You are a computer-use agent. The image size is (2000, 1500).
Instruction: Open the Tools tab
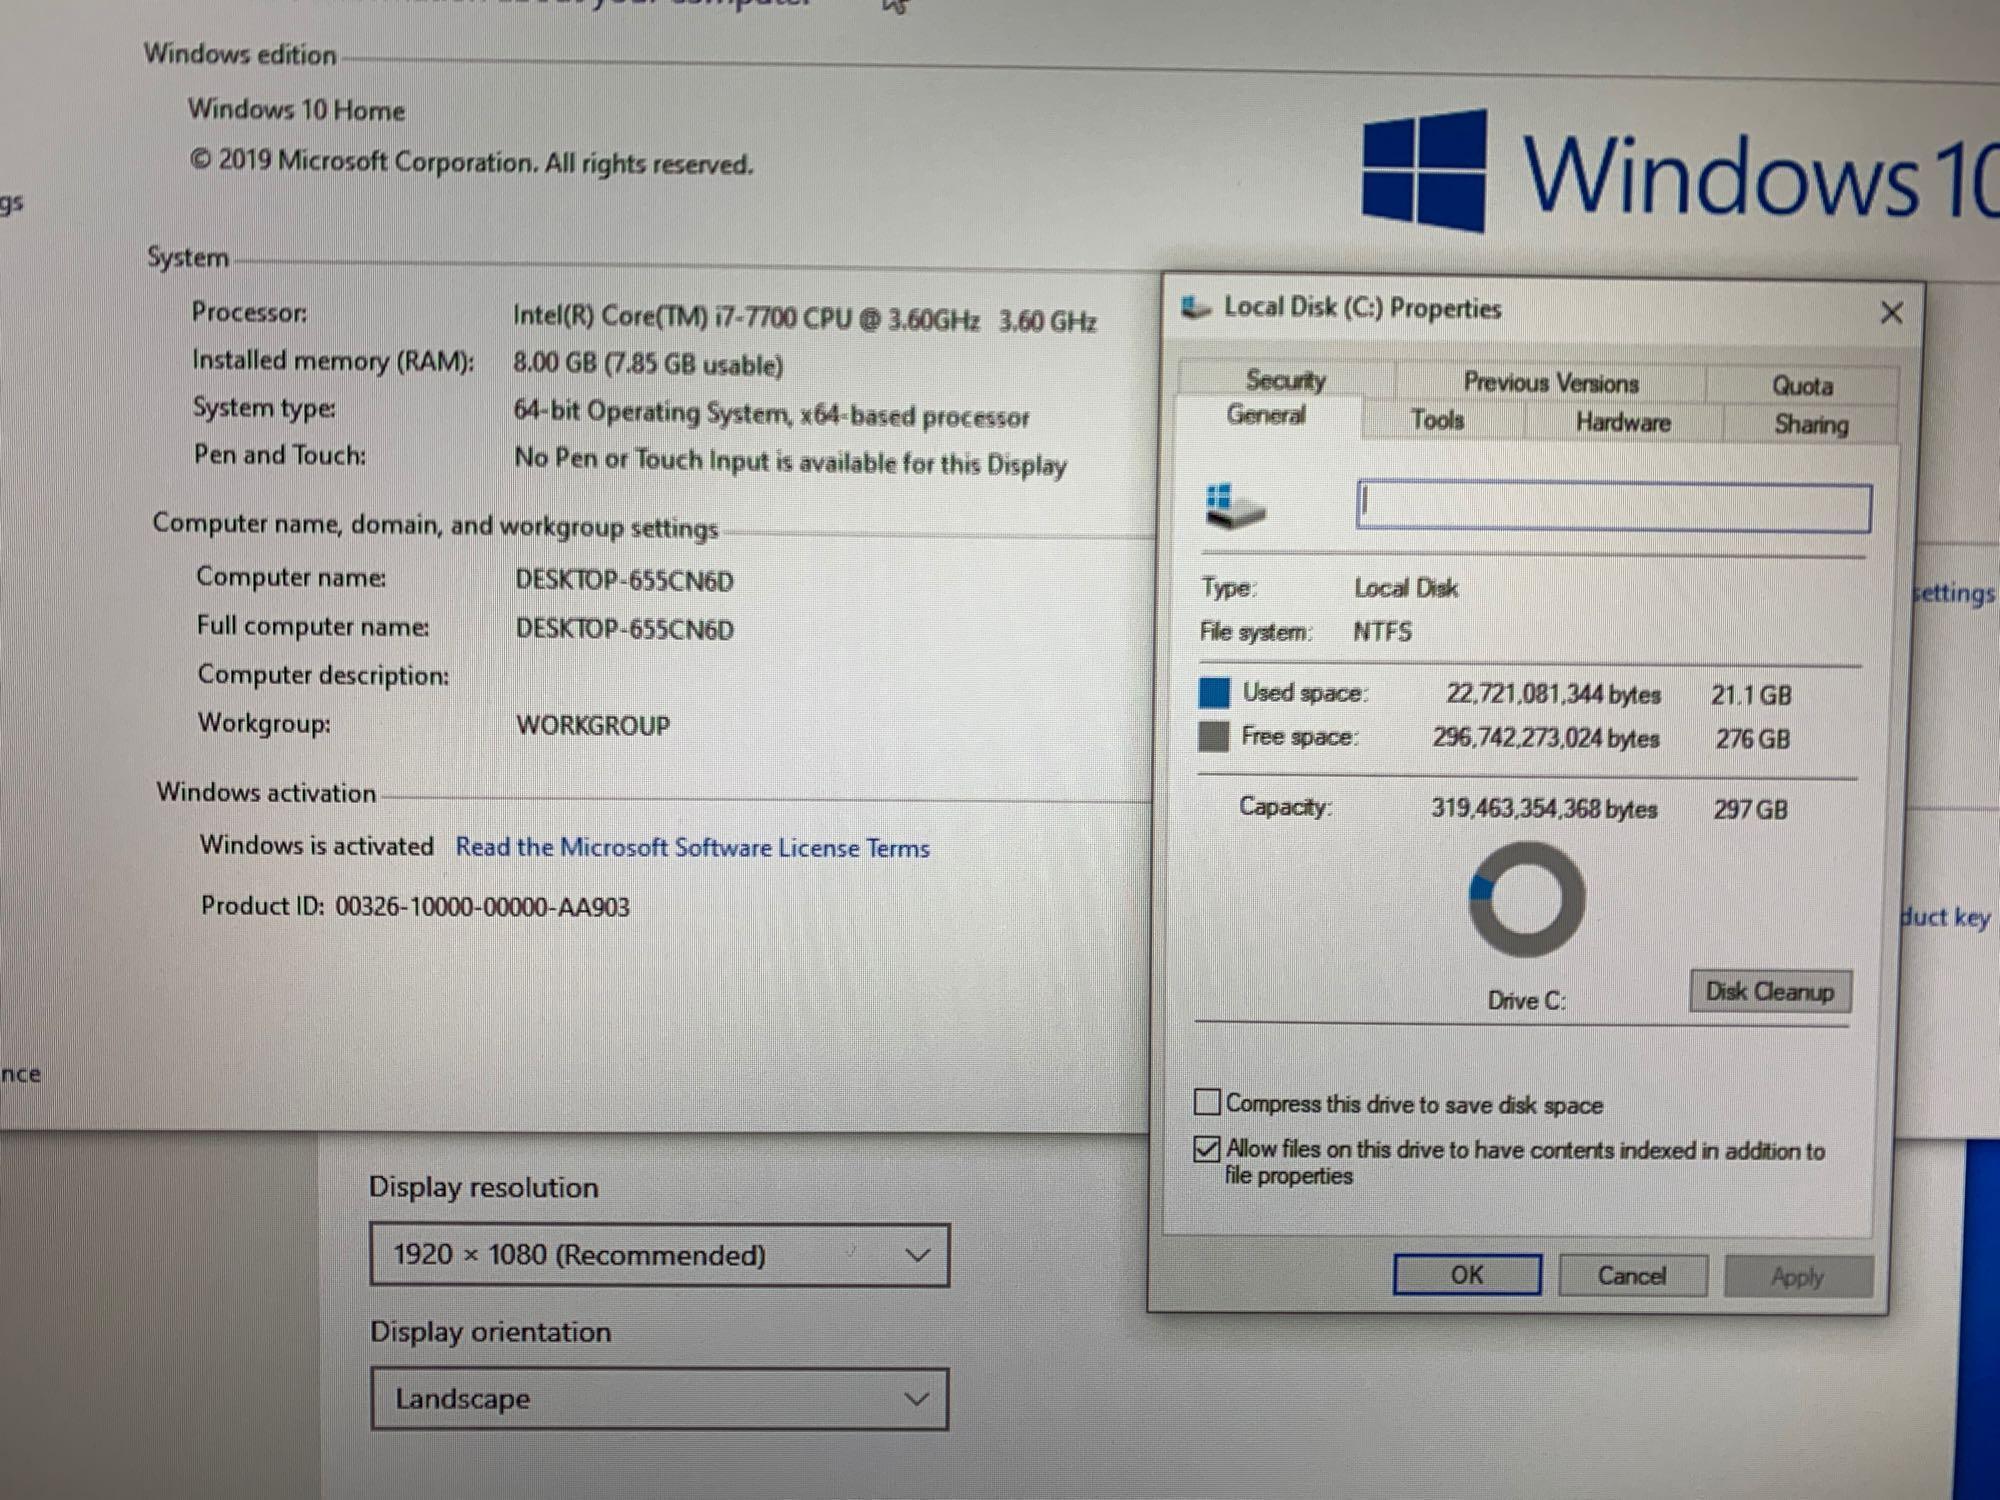point(1437,420)
